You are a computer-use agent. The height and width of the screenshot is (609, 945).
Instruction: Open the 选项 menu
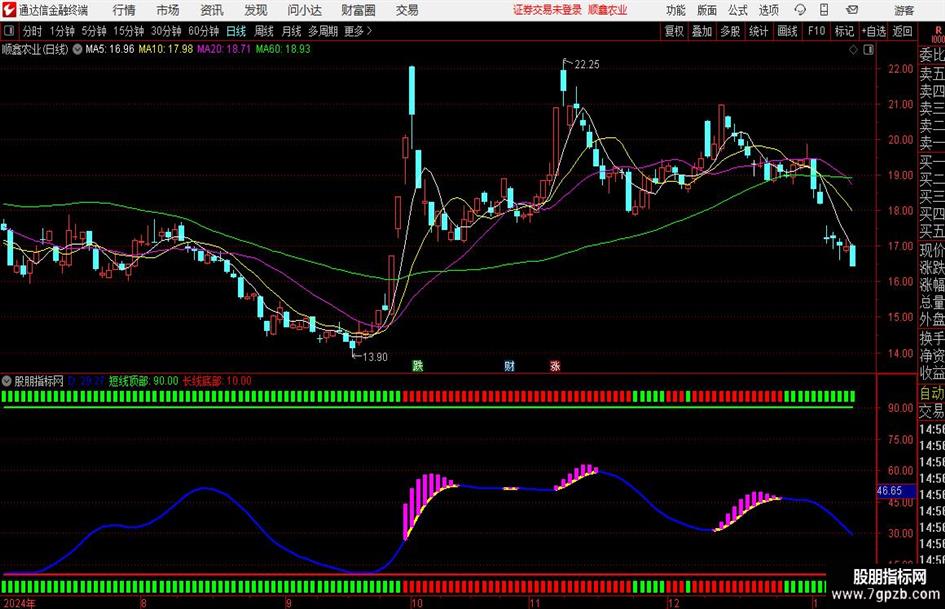tap(768, 10)
